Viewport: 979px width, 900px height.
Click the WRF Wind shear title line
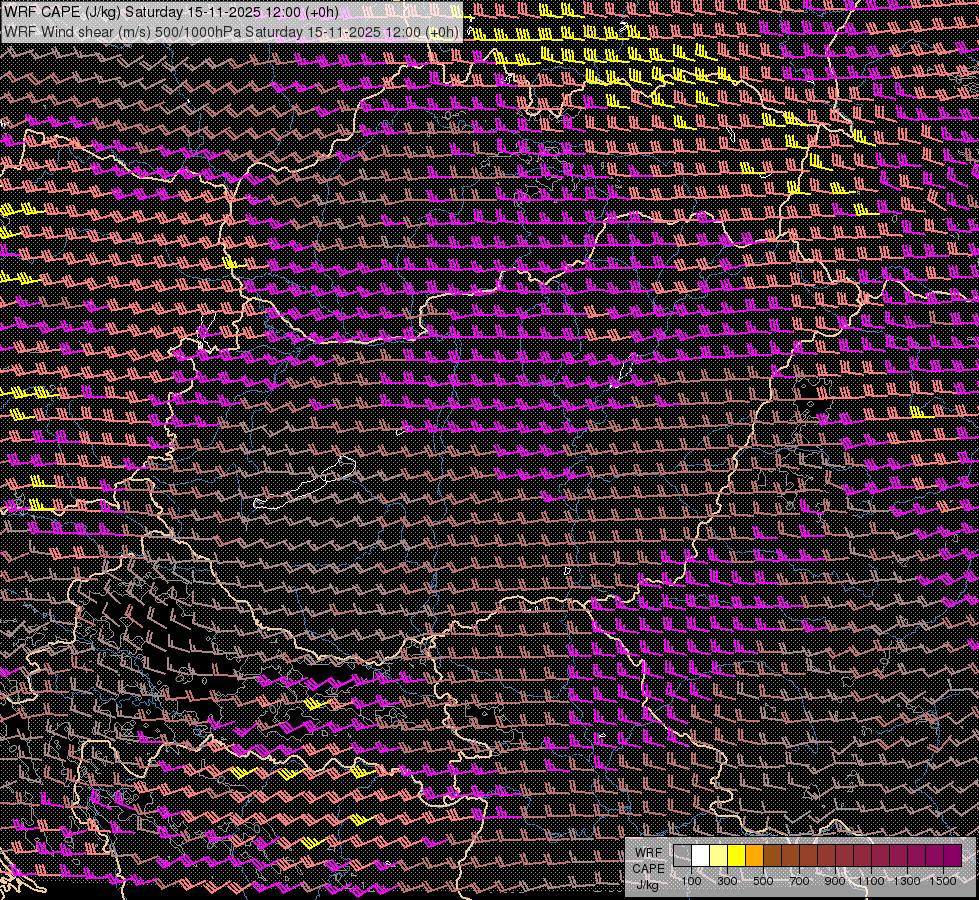[x=230, y=31]
